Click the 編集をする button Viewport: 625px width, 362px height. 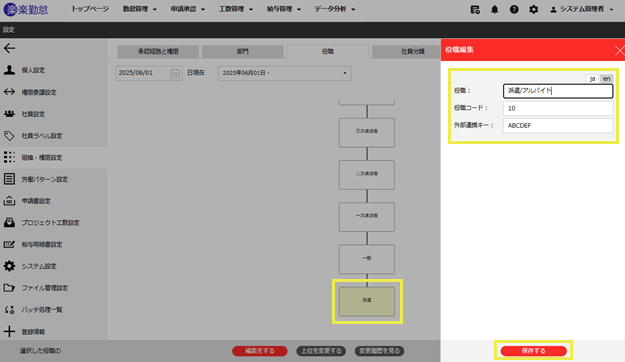(x=259, y=351)
